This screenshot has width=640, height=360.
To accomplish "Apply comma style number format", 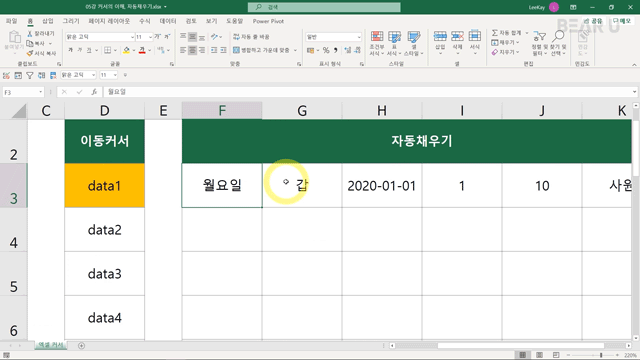I will [x=335, y=50].
